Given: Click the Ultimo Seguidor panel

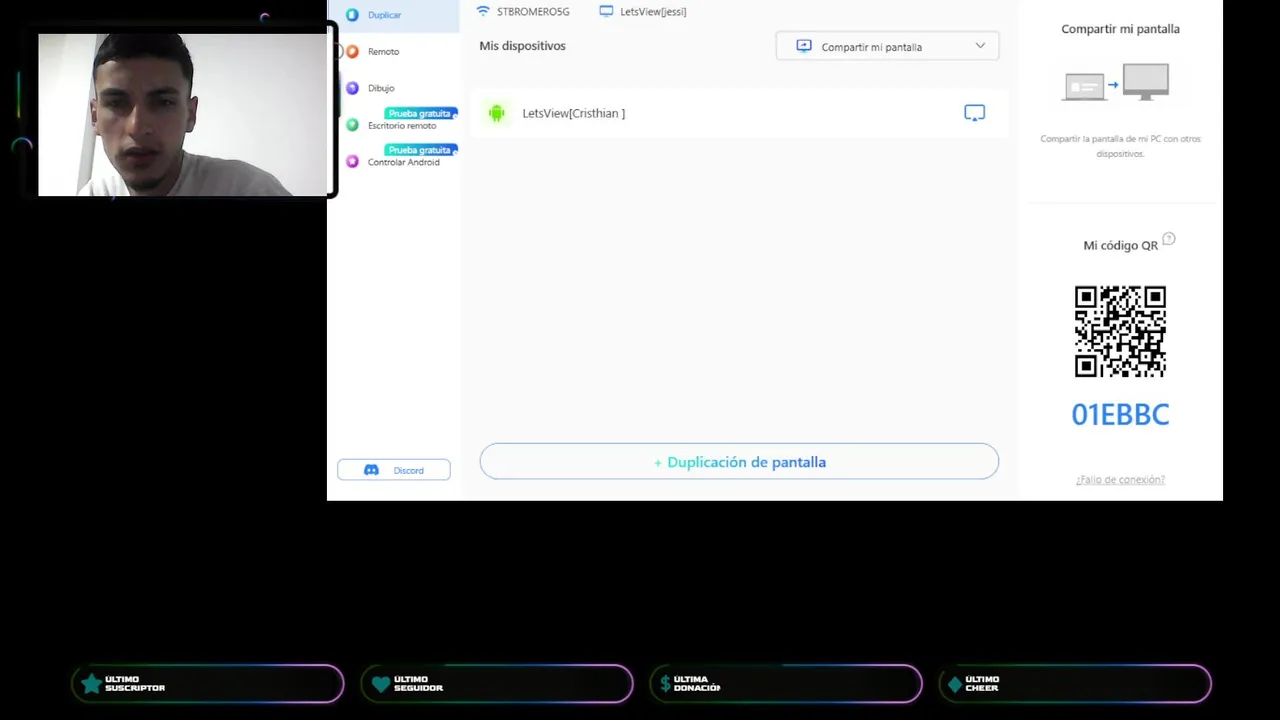Looking at the screenshot, I should tap(497, 684).
